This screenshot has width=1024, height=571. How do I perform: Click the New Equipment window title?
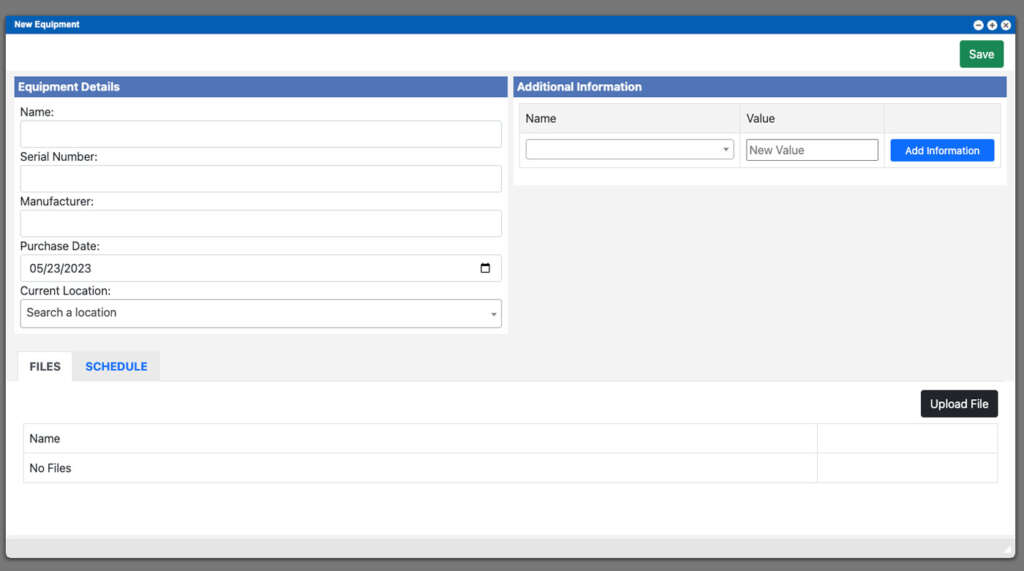46,24
